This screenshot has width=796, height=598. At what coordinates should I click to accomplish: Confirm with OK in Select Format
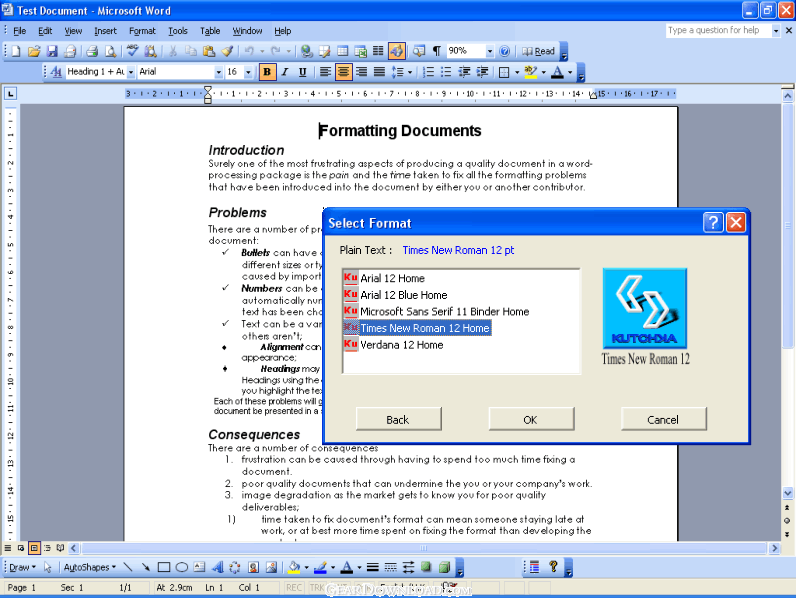coord(531,419)
